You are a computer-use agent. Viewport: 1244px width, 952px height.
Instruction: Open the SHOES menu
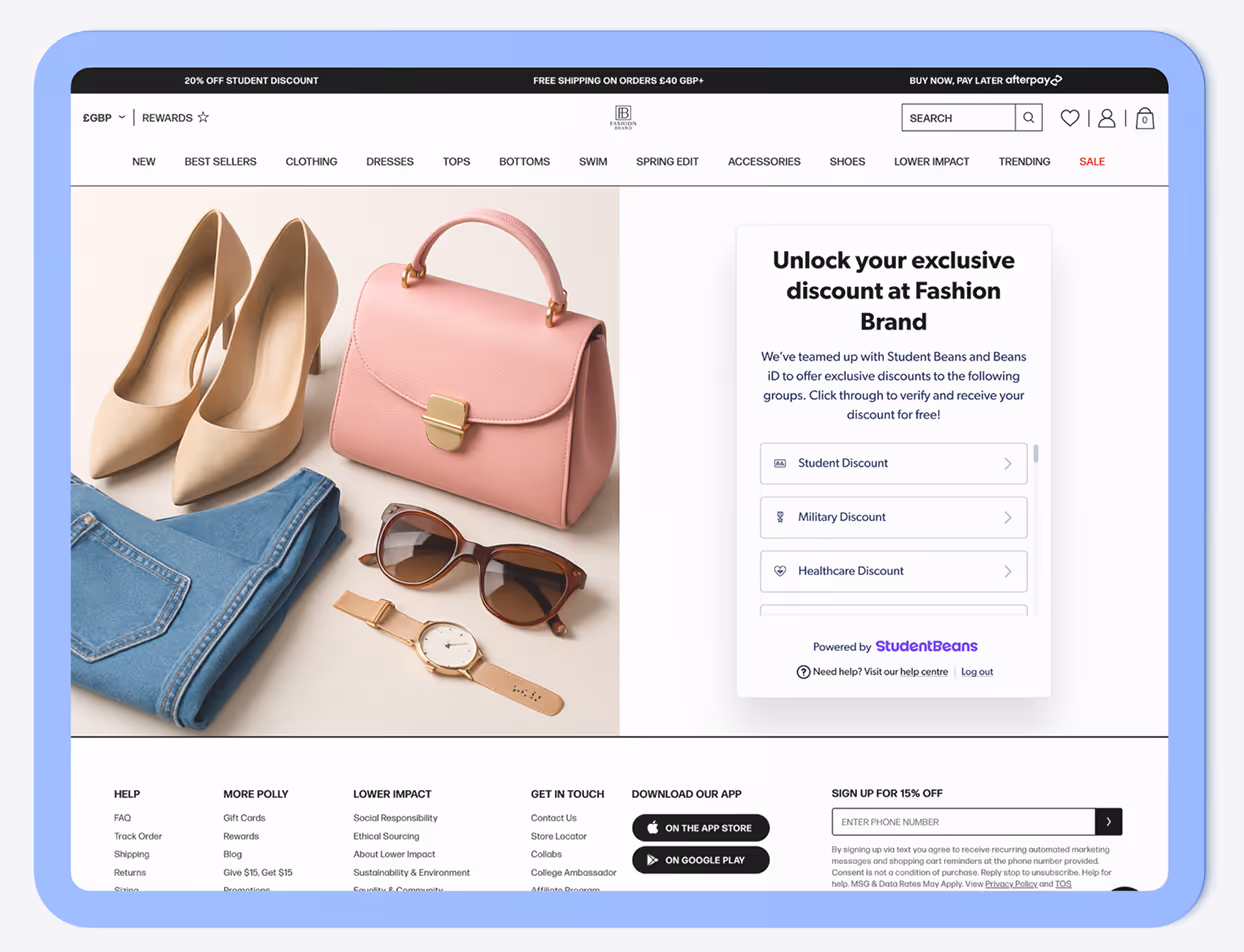(x=847, y=161)
